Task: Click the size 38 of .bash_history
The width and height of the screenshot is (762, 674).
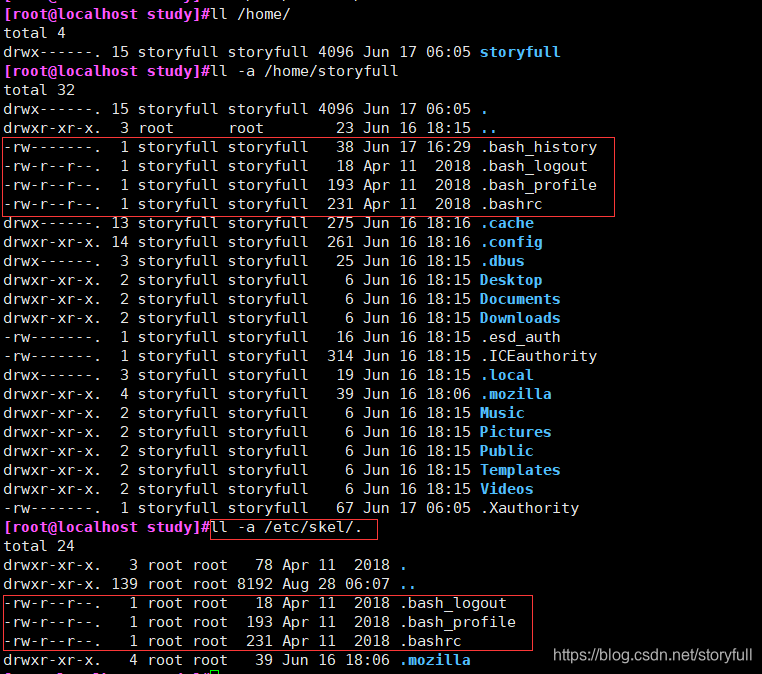Action: point(345,147)
